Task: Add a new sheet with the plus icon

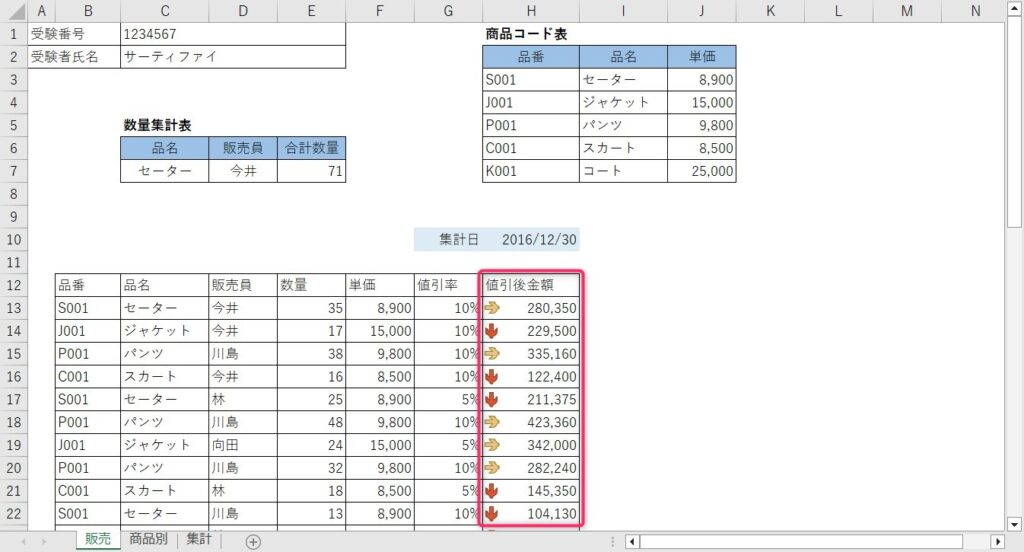Action: click(x=253, y=541)
